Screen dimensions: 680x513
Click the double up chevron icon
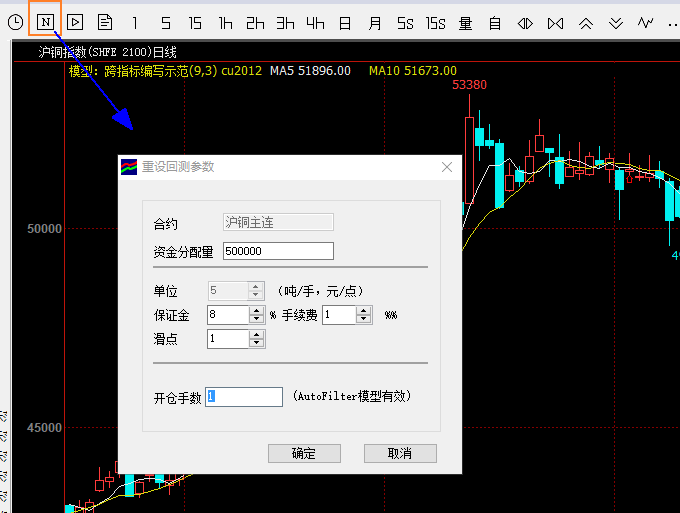pos(586,22)
